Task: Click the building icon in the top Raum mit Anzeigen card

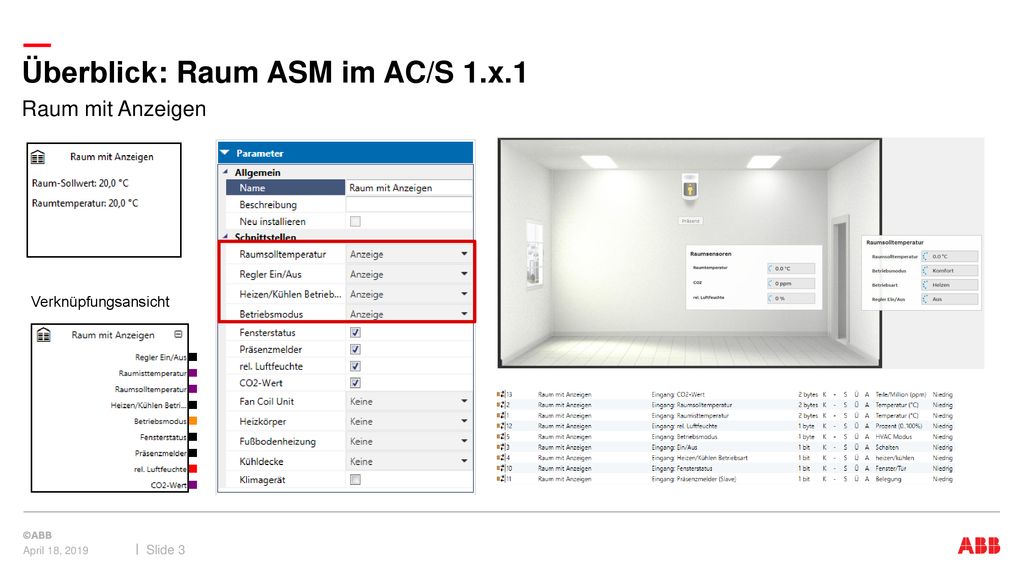Action: [38, 157]
